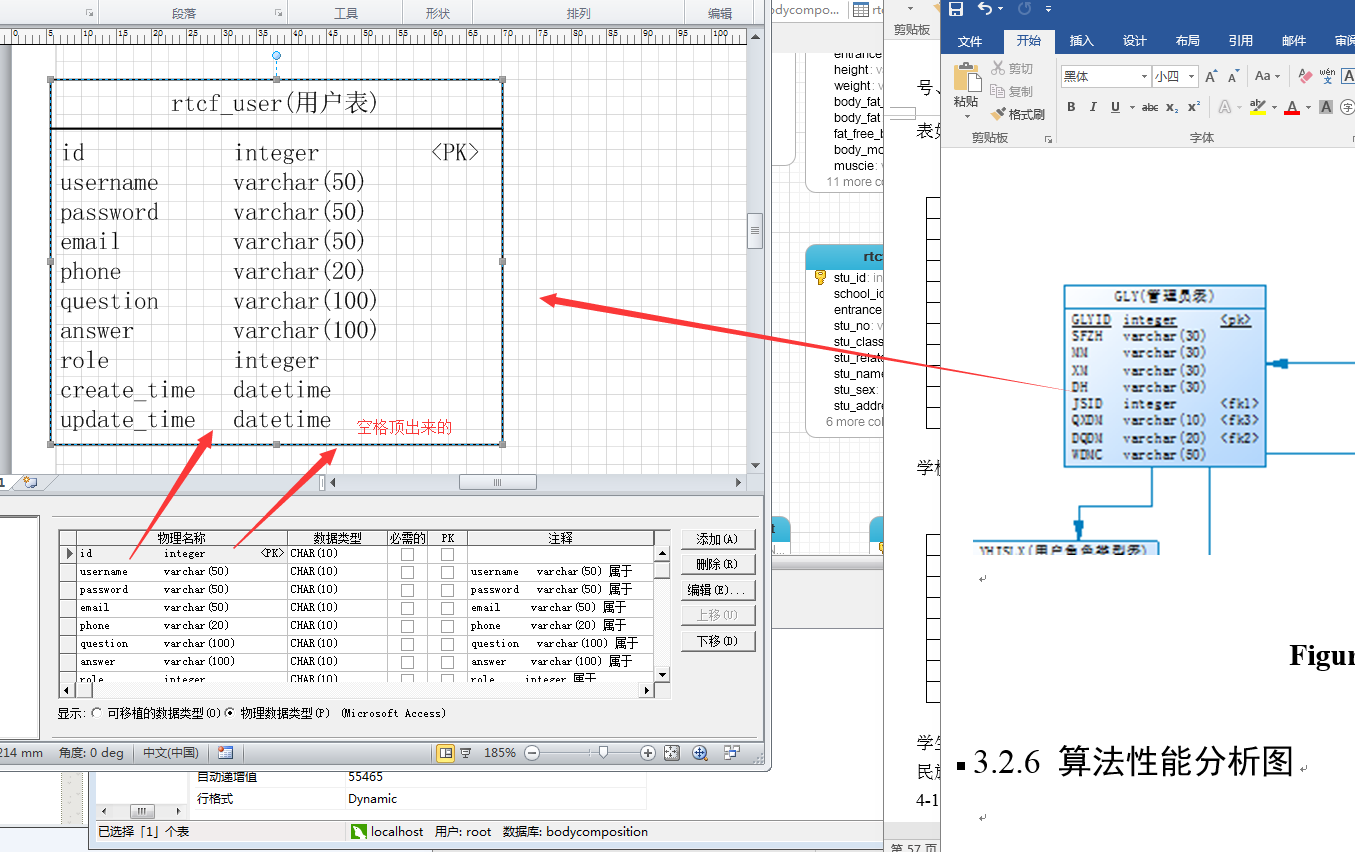Adjust Visio zoom slider handle

[603, 753]
